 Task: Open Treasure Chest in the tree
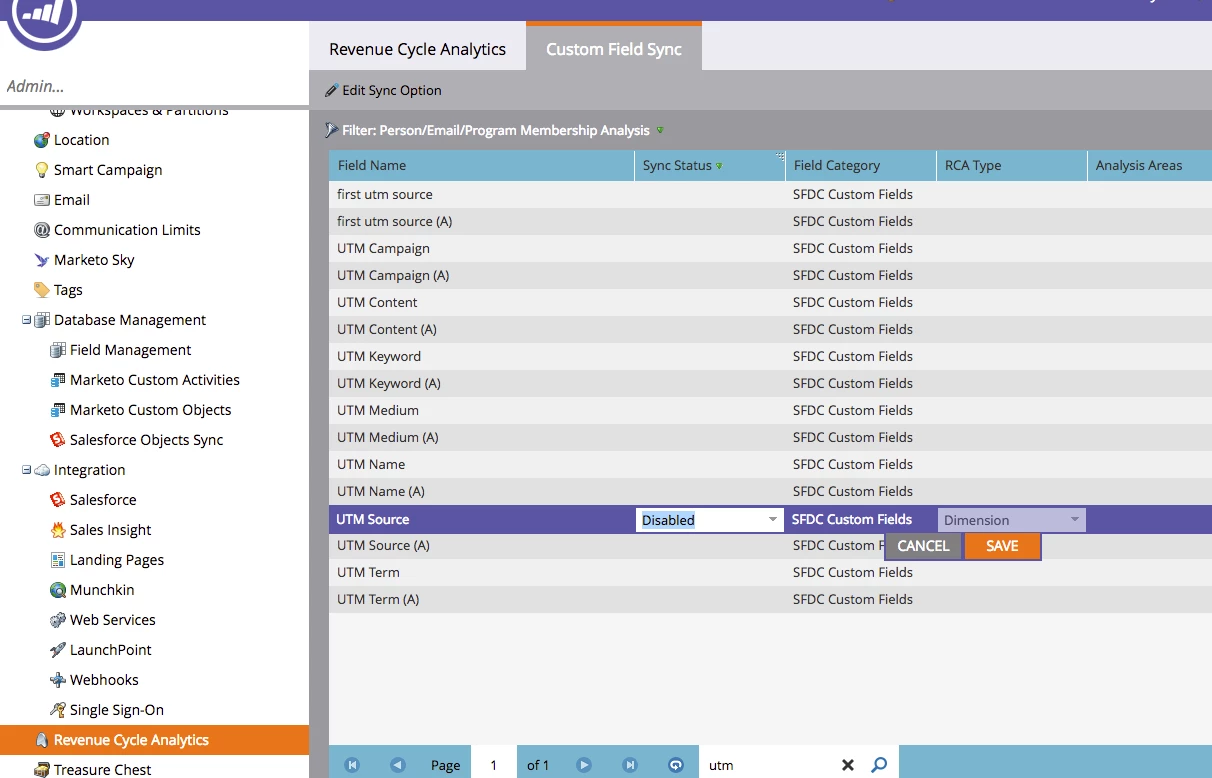[x=103, y=770]
